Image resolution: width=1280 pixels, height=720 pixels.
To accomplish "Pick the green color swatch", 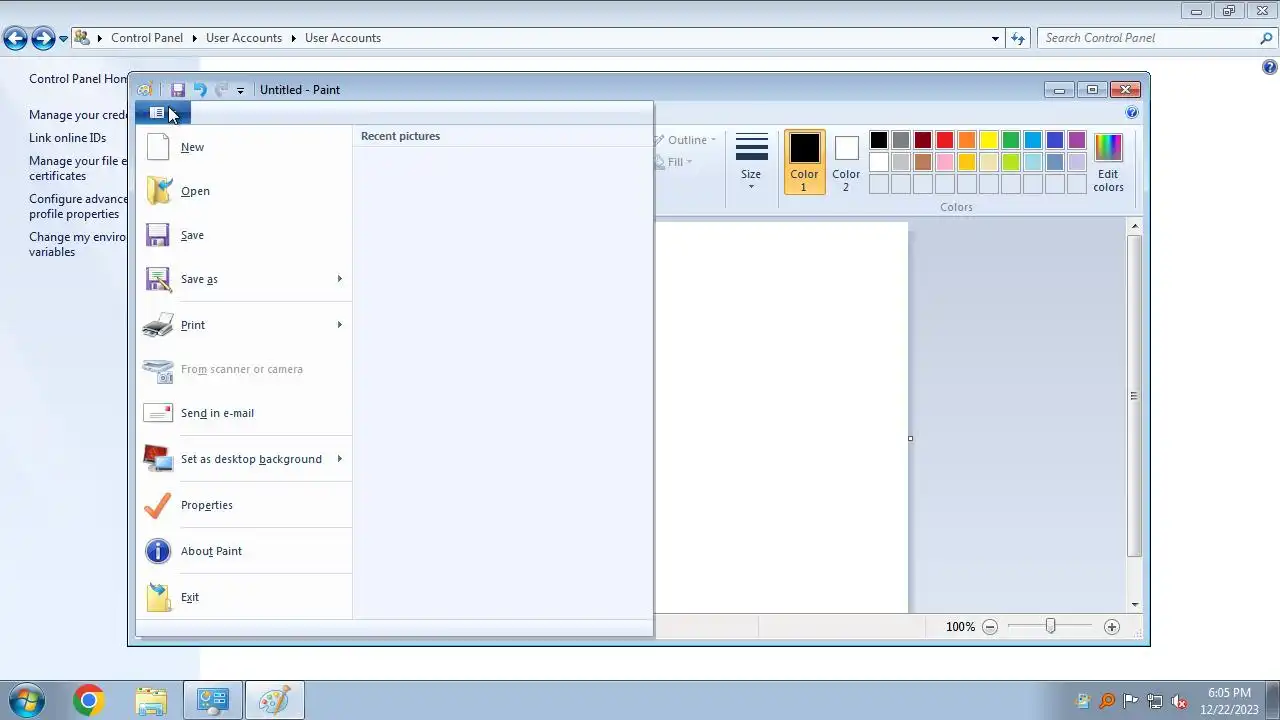I will click(x=1011, y=140).
